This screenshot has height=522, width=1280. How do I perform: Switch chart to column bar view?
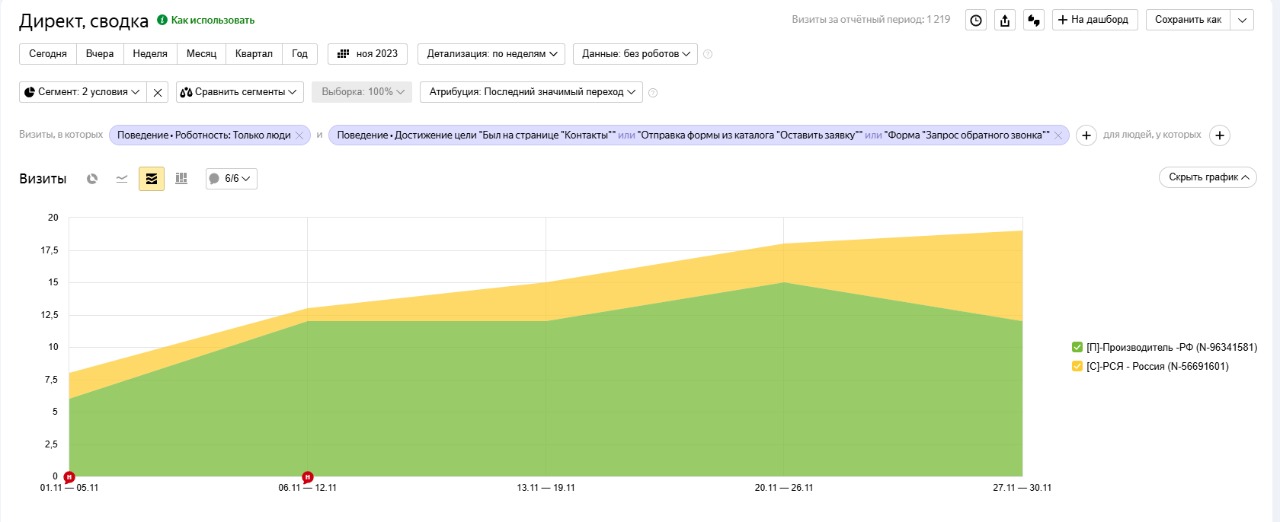[x=181, y=179]
